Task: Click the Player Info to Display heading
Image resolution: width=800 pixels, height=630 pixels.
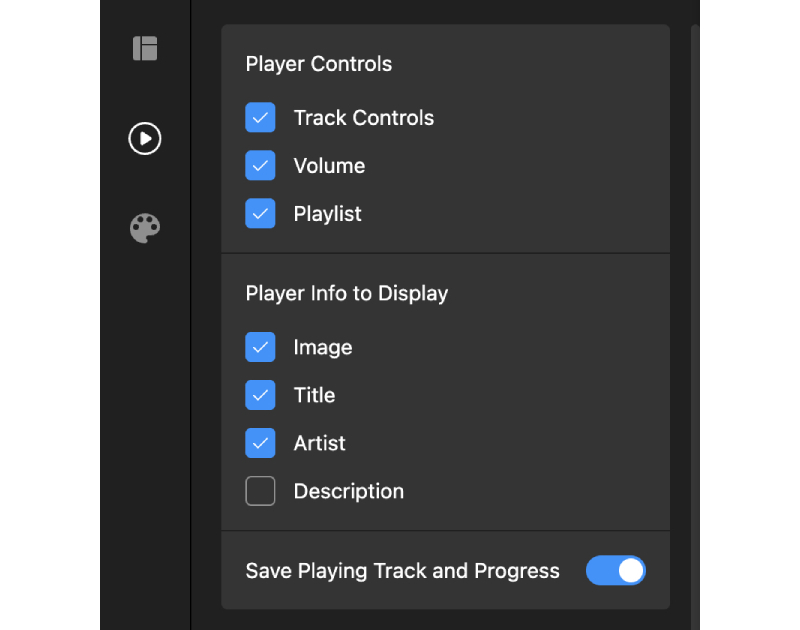Action: click(x=346, y=293)
